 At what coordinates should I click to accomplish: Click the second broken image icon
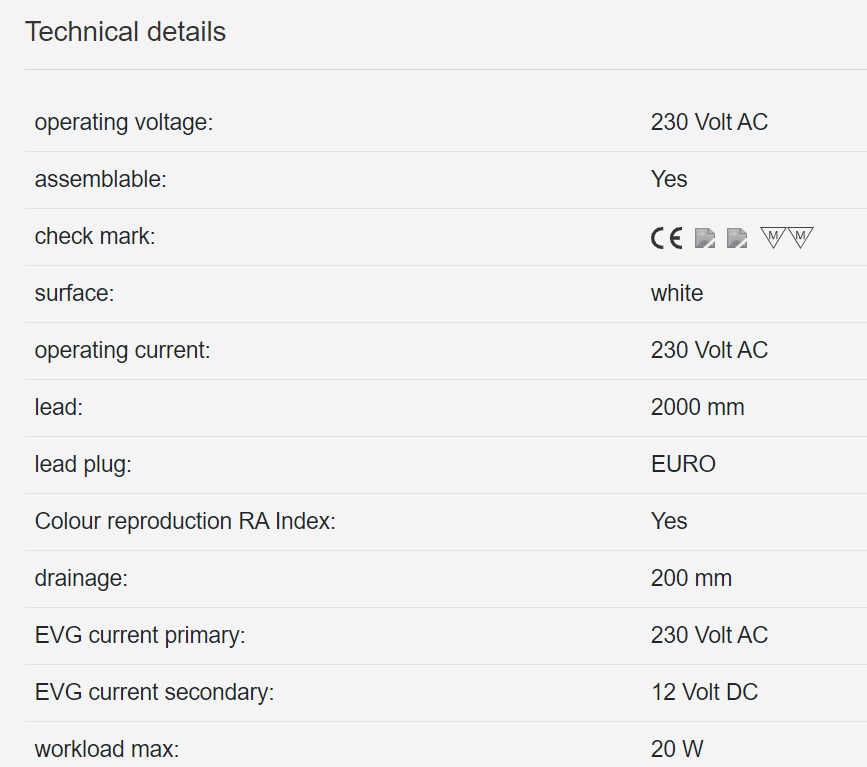point(737,238)
